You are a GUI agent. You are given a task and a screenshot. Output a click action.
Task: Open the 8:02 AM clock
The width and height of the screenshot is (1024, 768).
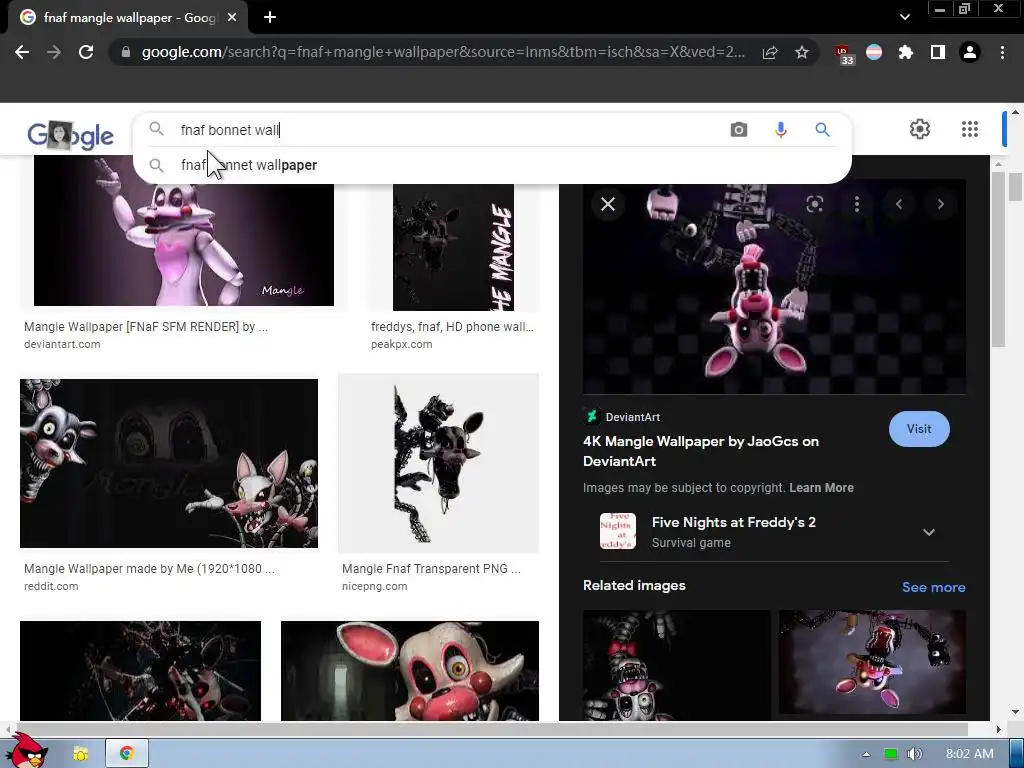point(970,754)
